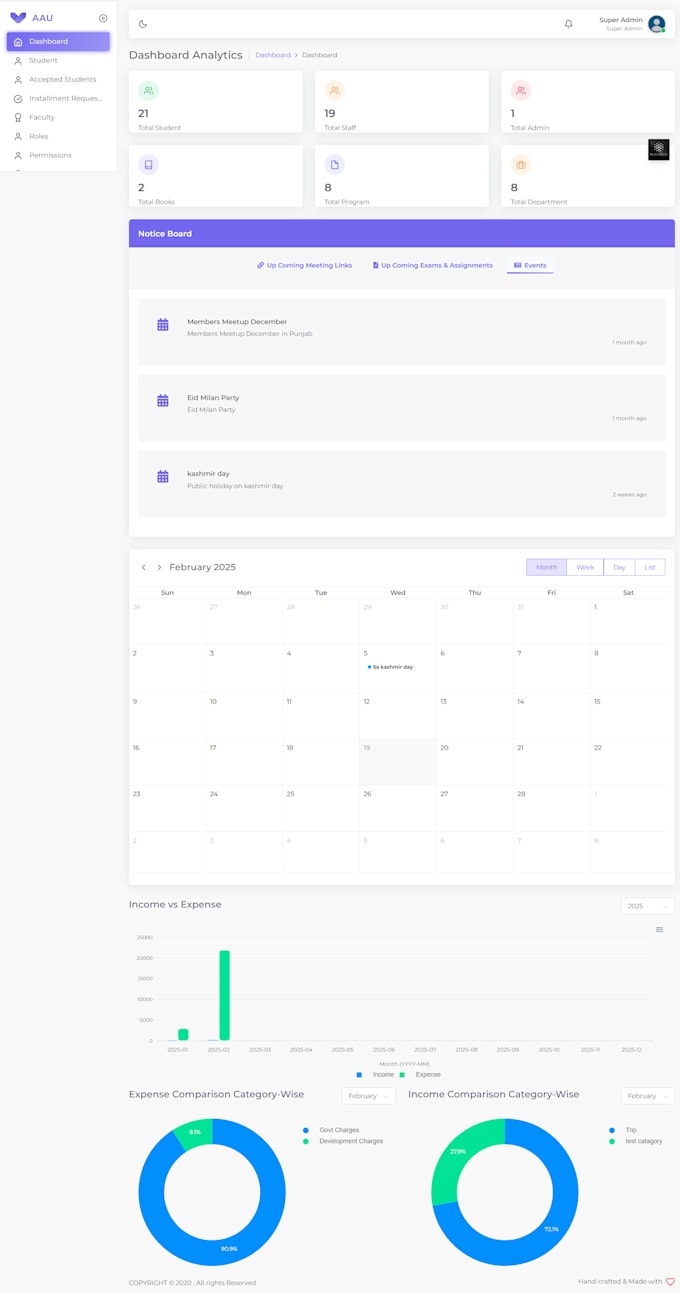Go to the previous month in the calendar
This screenshot has height=1293, width=680.
coord(143,567)
